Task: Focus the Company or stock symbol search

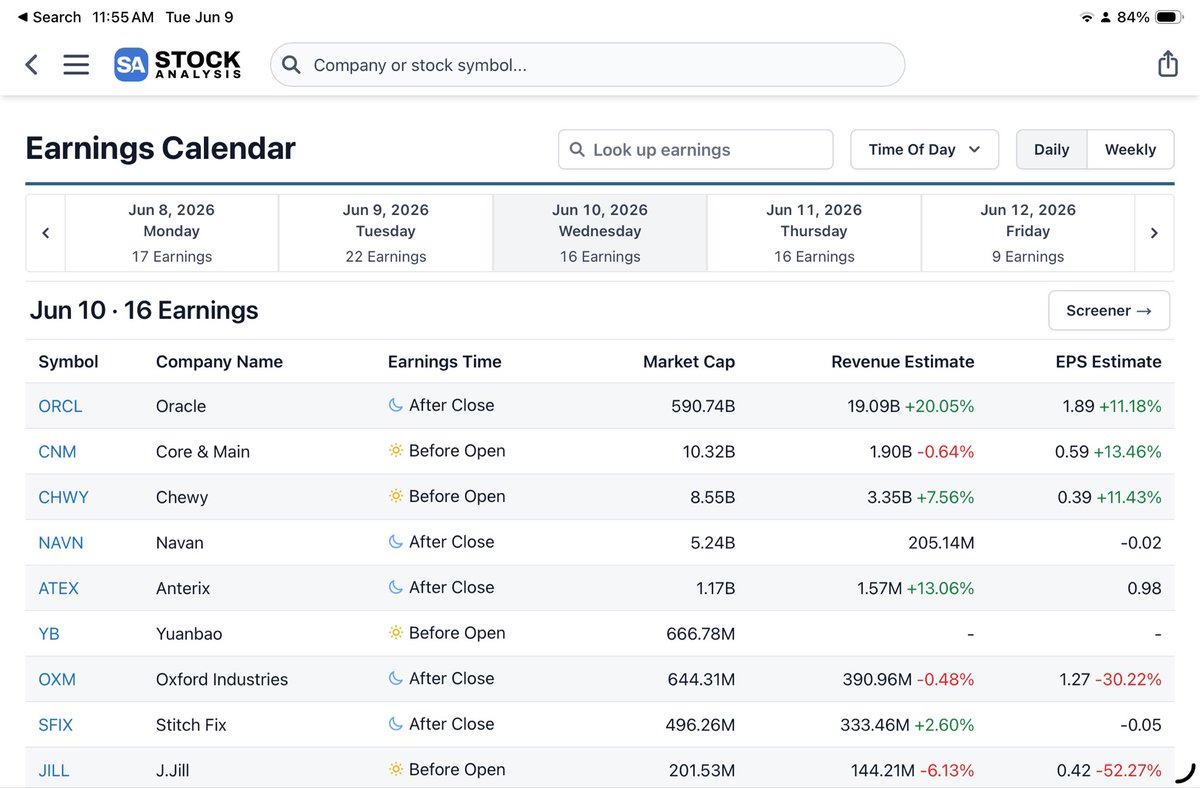Action: (x=588, y=65)
